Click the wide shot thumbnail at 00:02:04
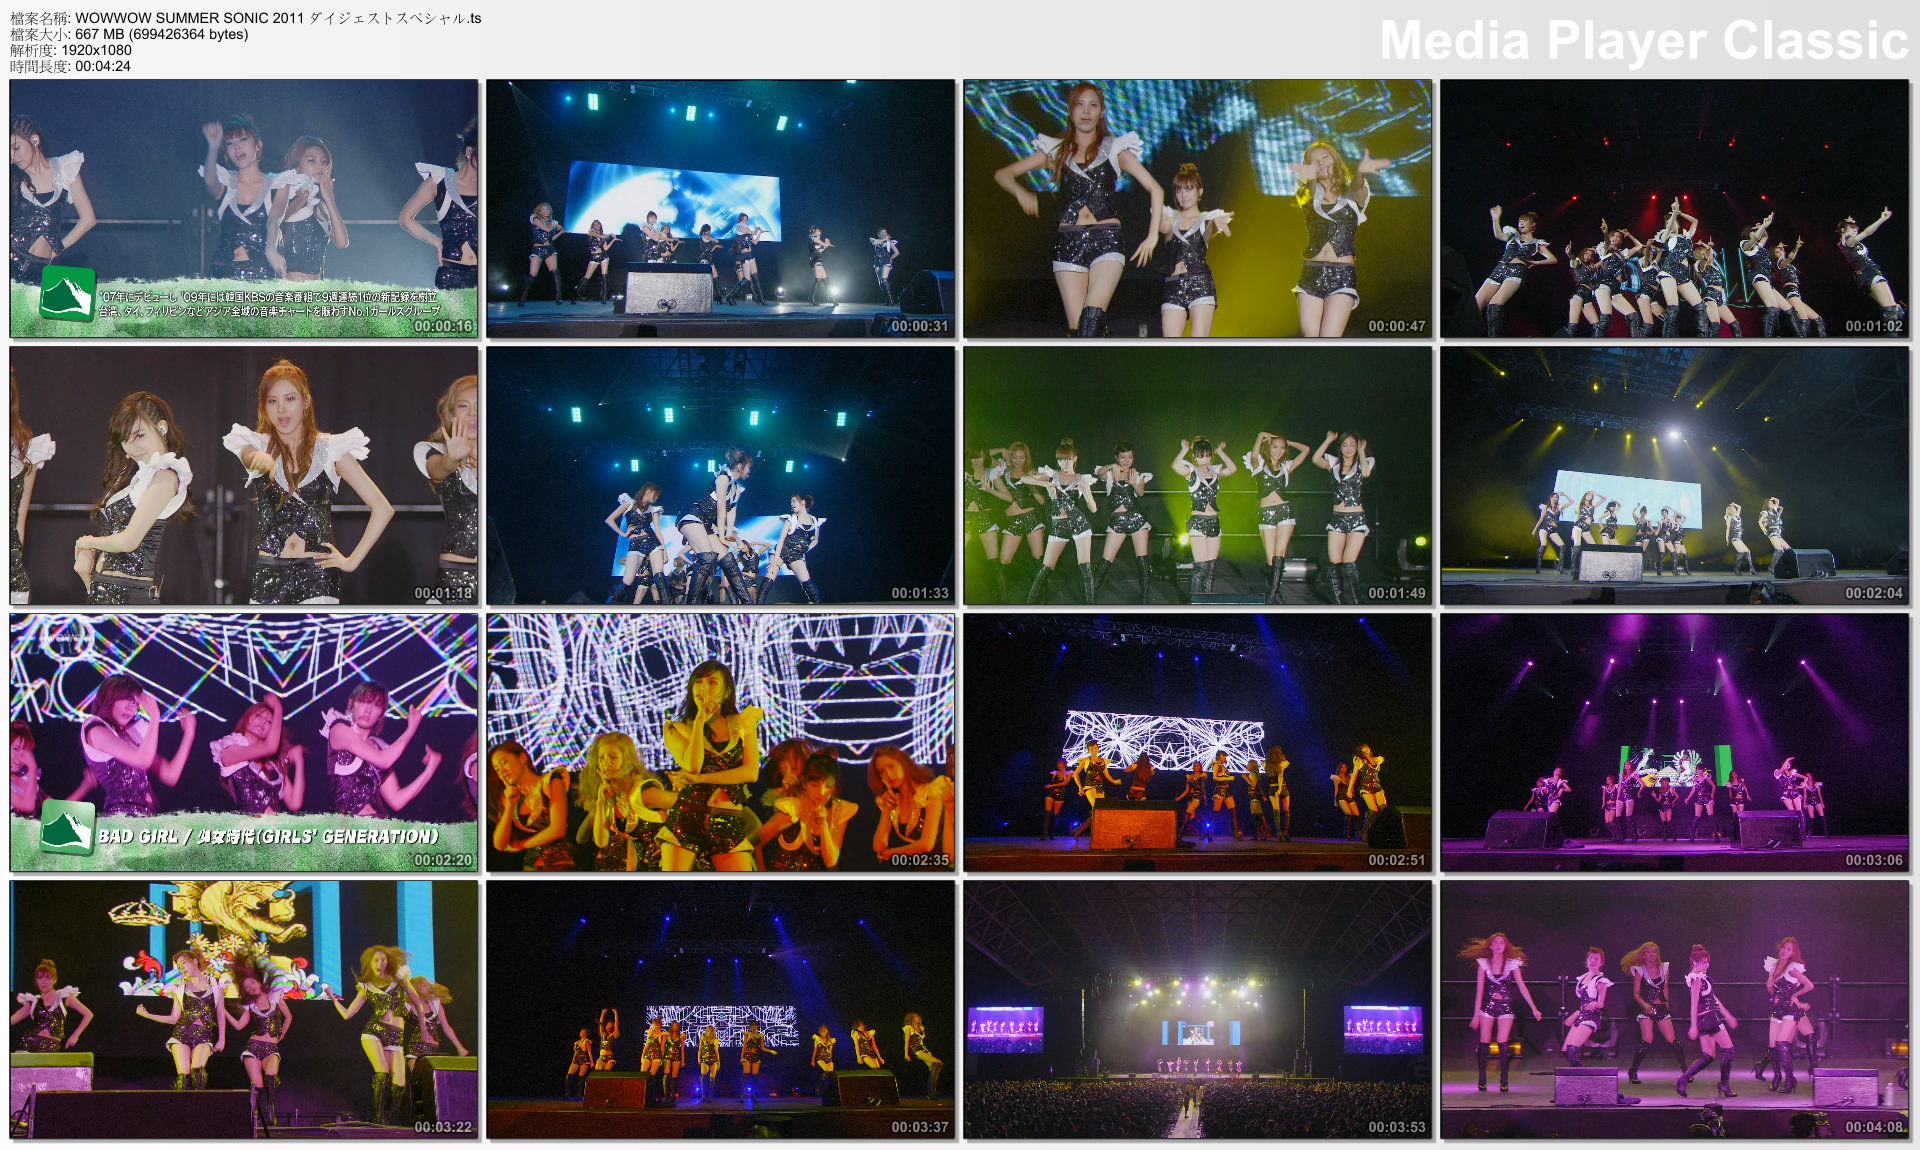Viewport: 1920px width, 1150px height. [x=1675, y=475]
